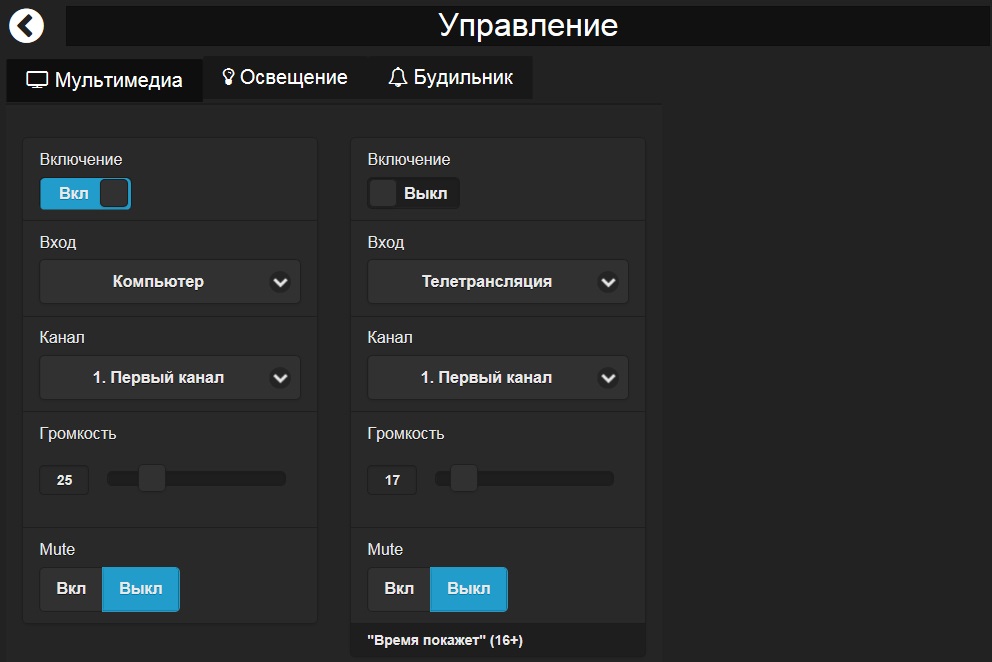The width and height of the screenshot is (992, 662).
Task: Click the chevron on left Канал selector
Action: [x=281, y=378]
